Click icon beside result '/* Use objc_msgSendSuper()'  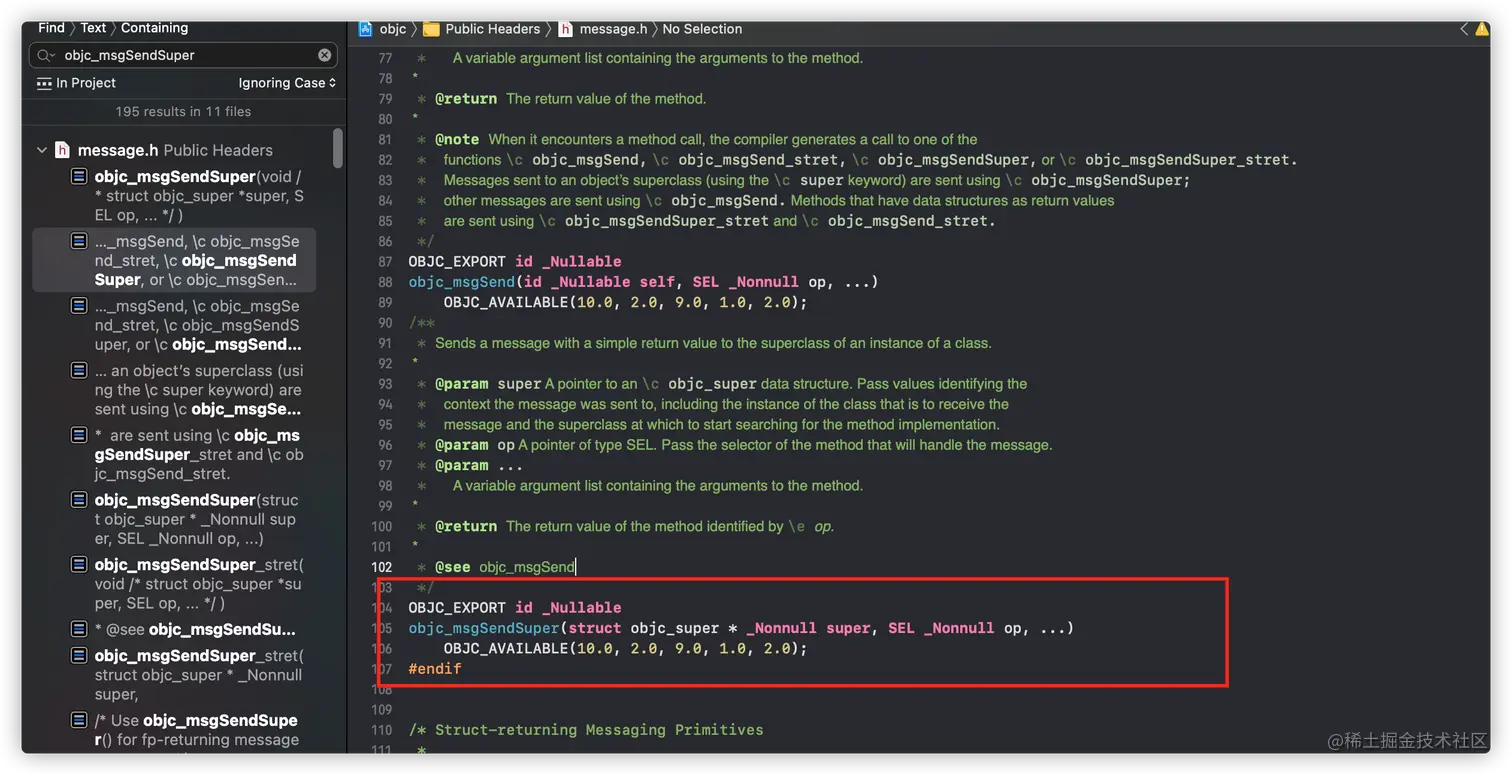(79, 721)
